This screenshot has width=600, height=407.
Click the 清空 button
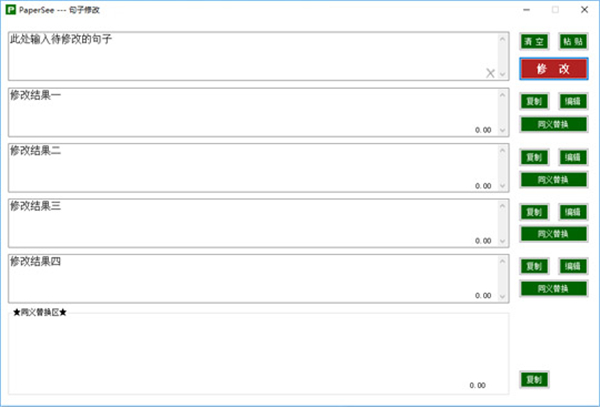(534, 43)
